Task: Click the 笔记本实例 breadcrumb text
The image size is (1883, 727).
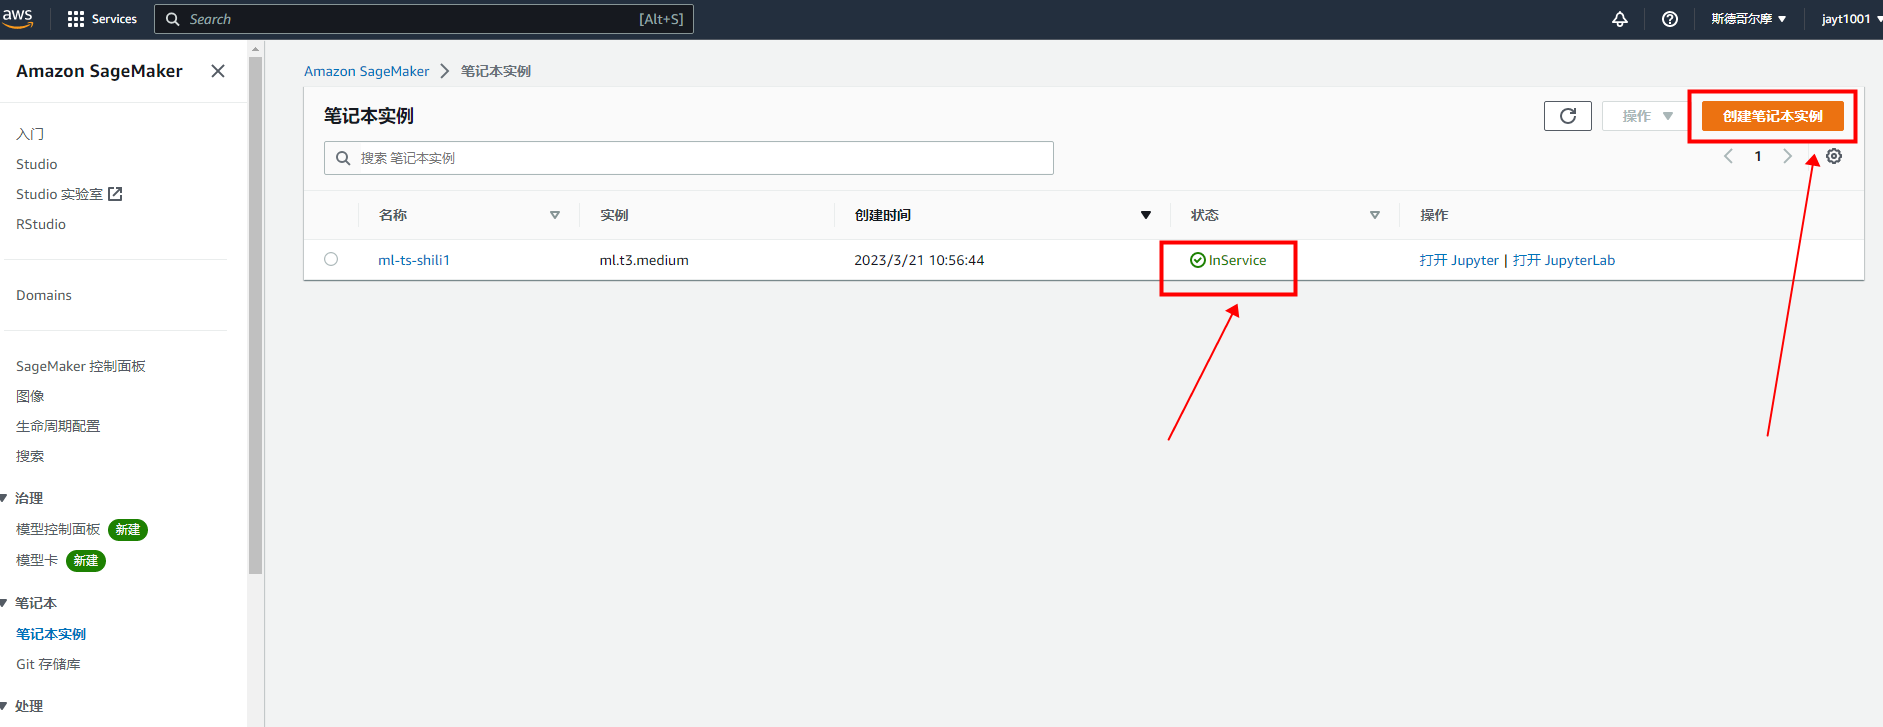Action: click(x=496, y=71)
